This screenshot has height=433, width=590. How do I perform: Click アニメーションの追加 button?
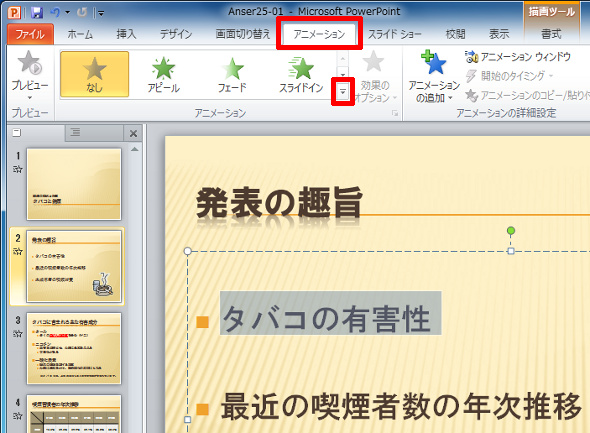(x=433, y=77)
